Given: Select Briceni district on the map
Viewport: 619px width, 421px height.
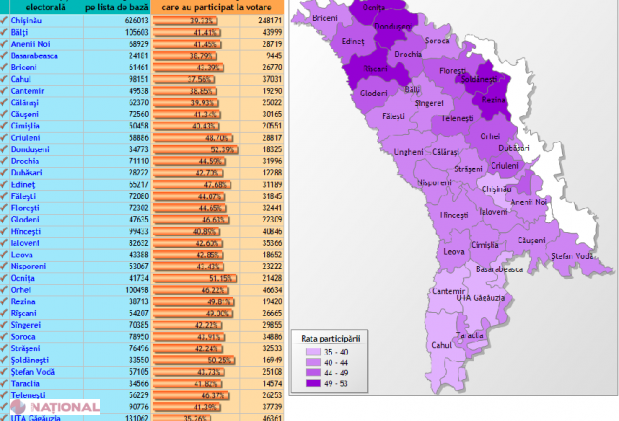Looking at the screenshot, I should (325, 19).
